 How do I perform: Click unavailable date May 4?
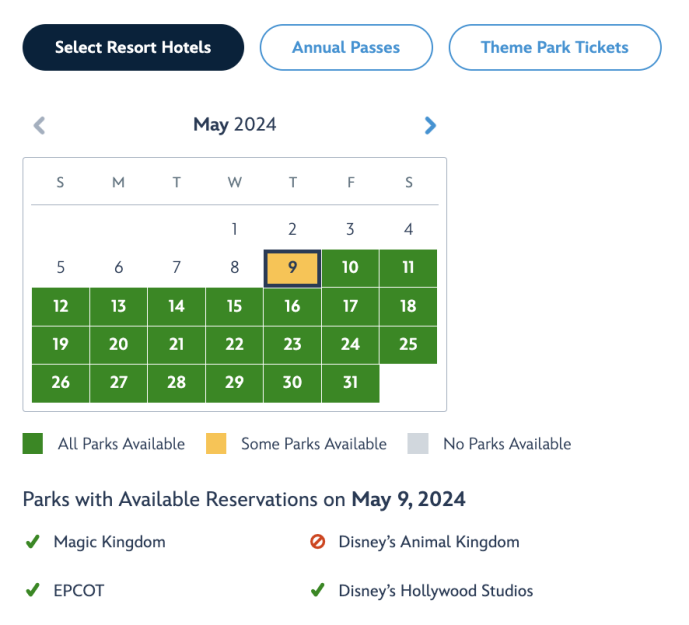coord(408,229)
